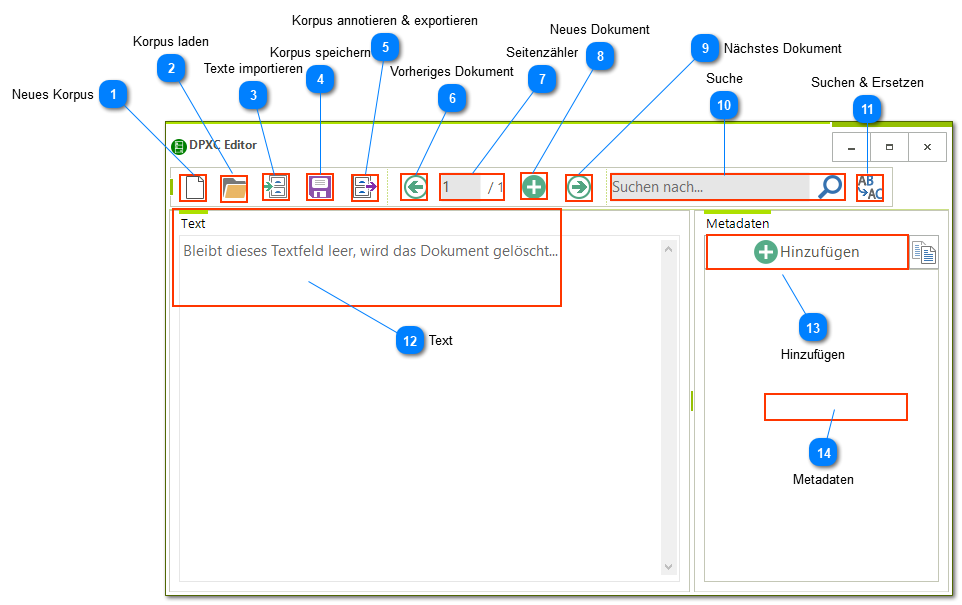Click the magnifying glass search icon

[830, 187]
